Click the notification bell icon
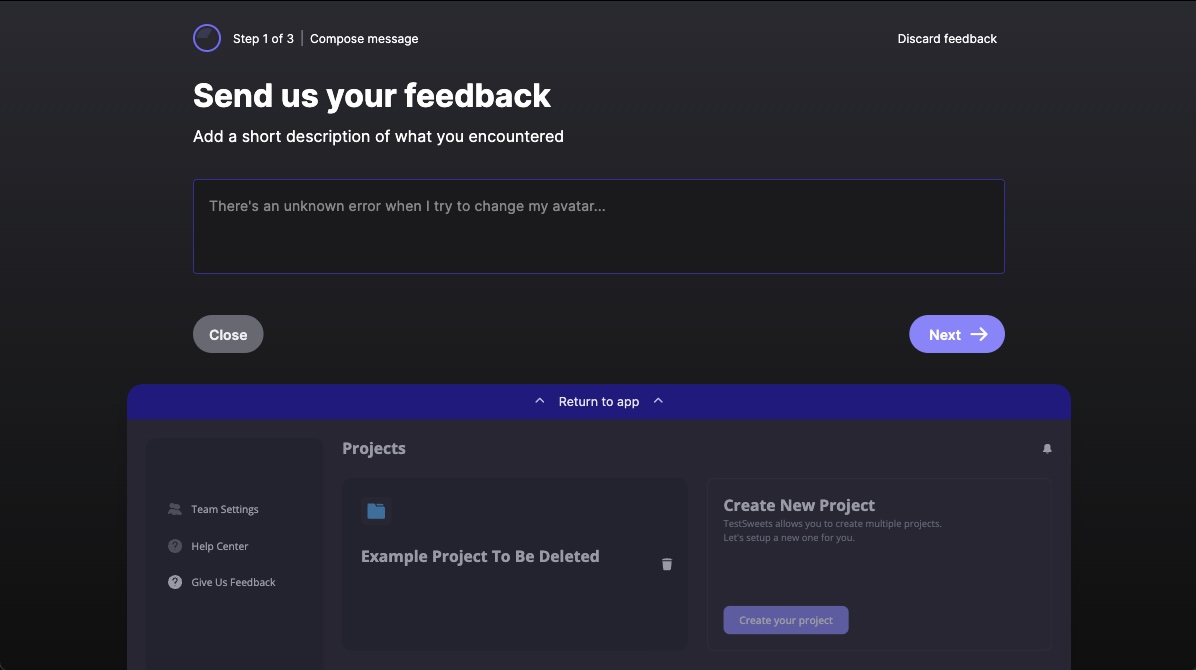 tap(1047, 449)
